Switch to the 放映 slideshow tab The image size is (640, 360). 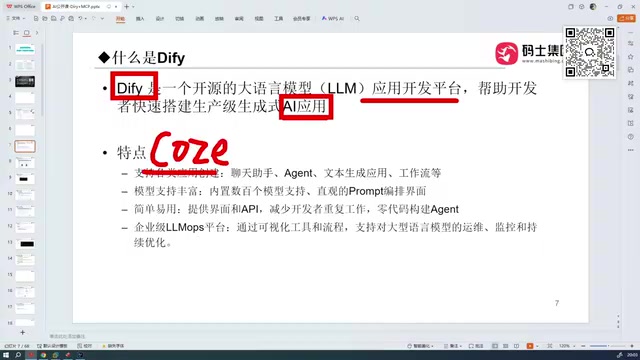[219, 19]
